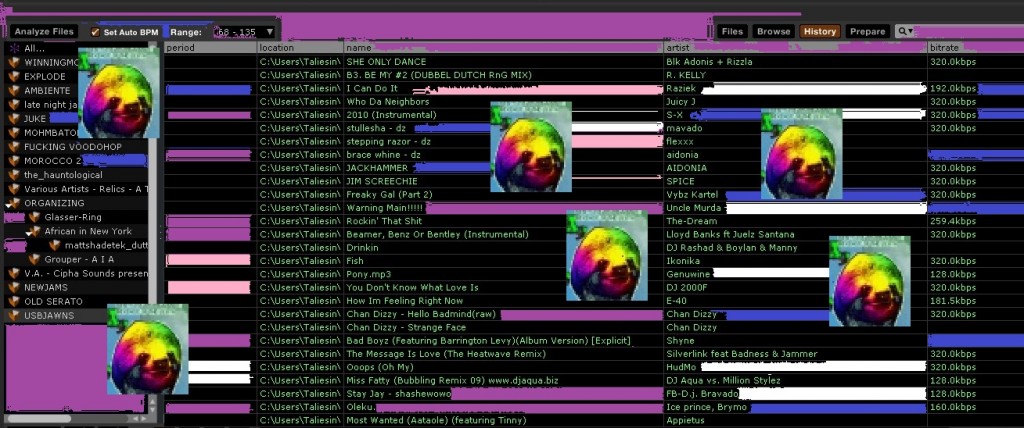Image resolution: width=1024 pixels, height=428 pixels.
Task: Sort by the bitrate column header
Action: (976, 48)
